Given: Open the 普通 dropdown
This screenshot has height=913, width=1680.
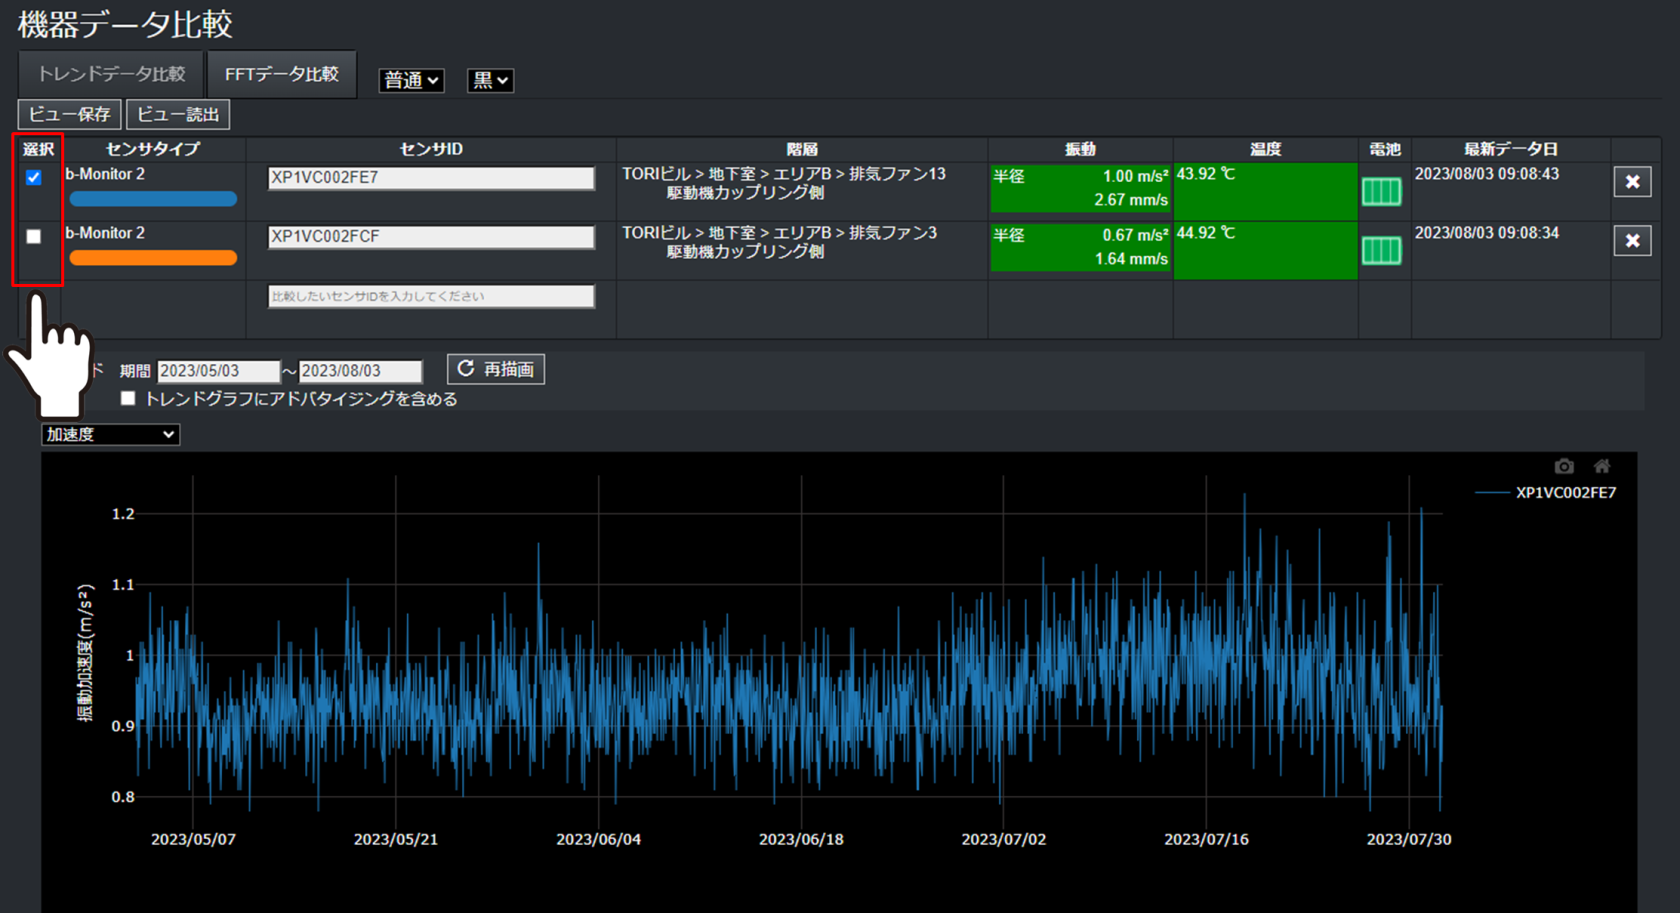Looking at the screenshot, I should click(x=411, y=80).
